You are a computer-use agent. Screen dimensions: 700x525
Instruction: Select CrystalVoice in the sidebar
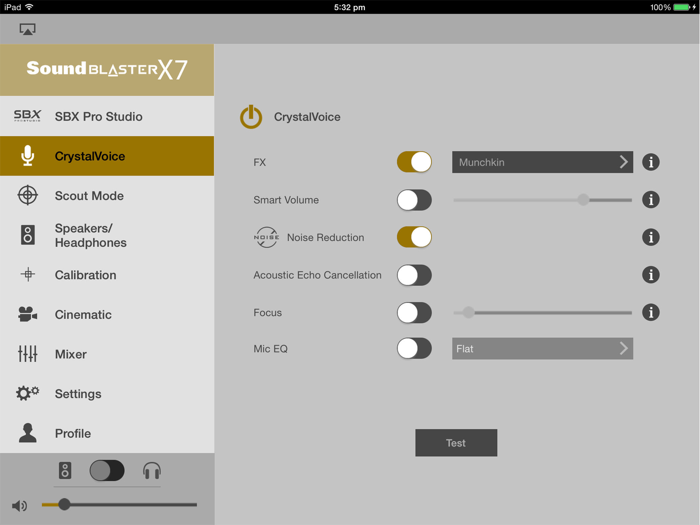[x=107, y=156]
